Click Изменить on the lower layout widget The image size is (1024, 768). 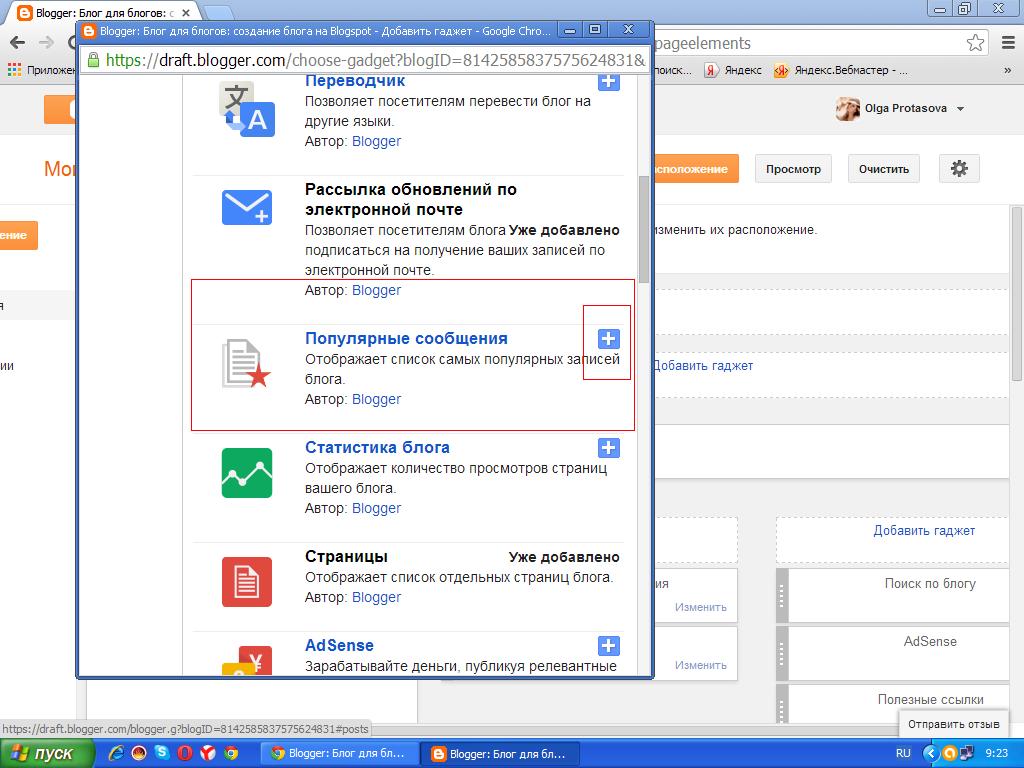click(x=701, y=665)
